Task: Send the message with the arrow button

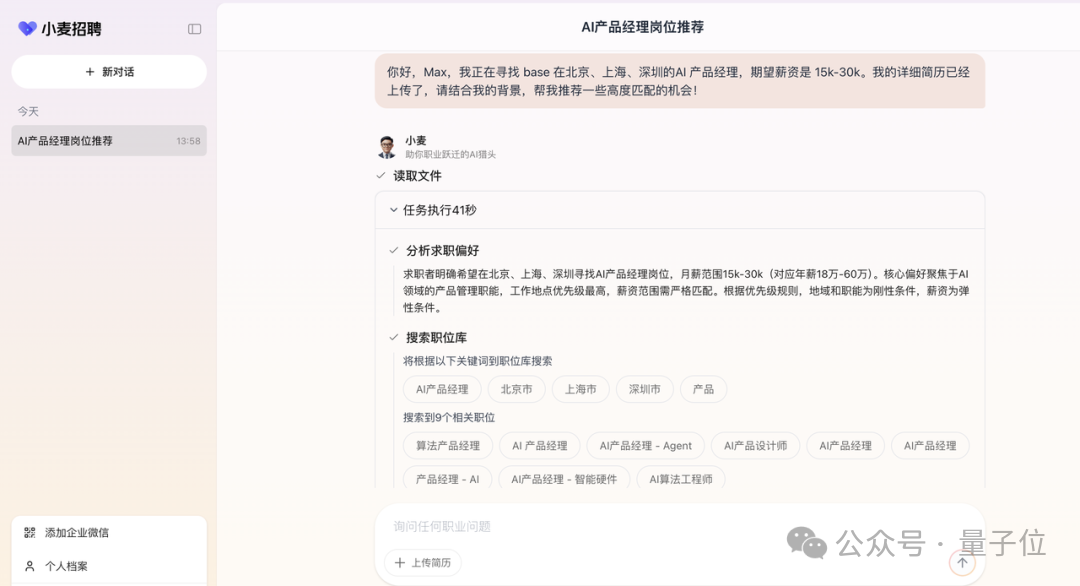Action: coord(962,563)
